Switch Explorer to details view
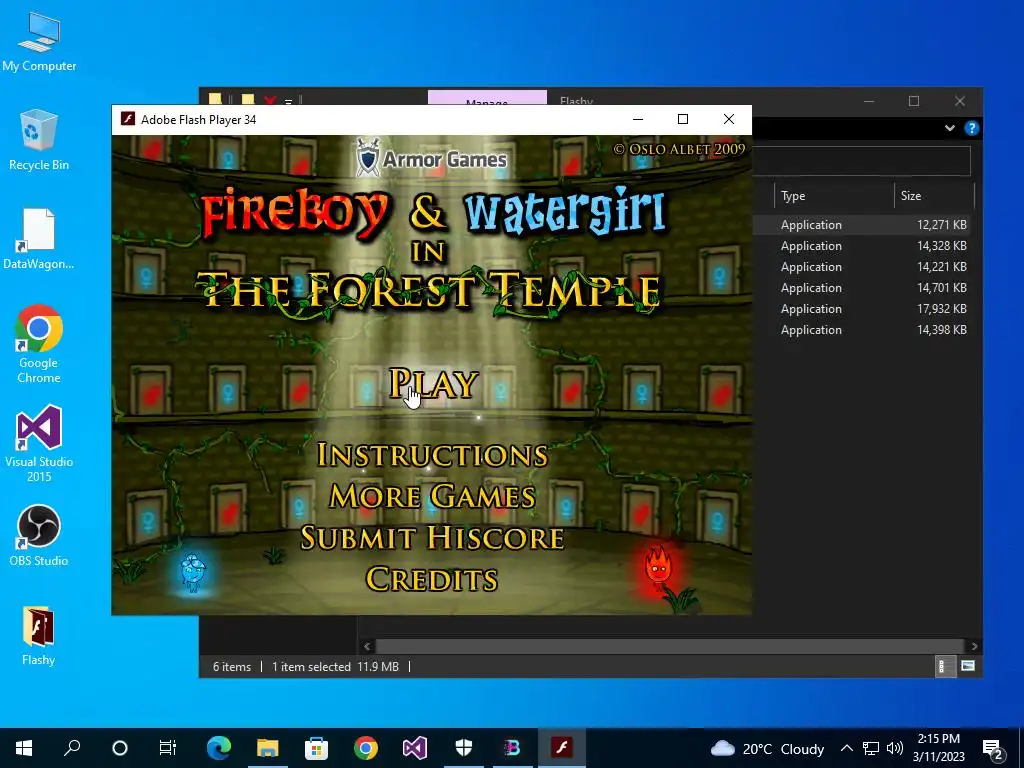Viewport: 1024px width, 768px height. pyautogui.click(x=945, y=666)
